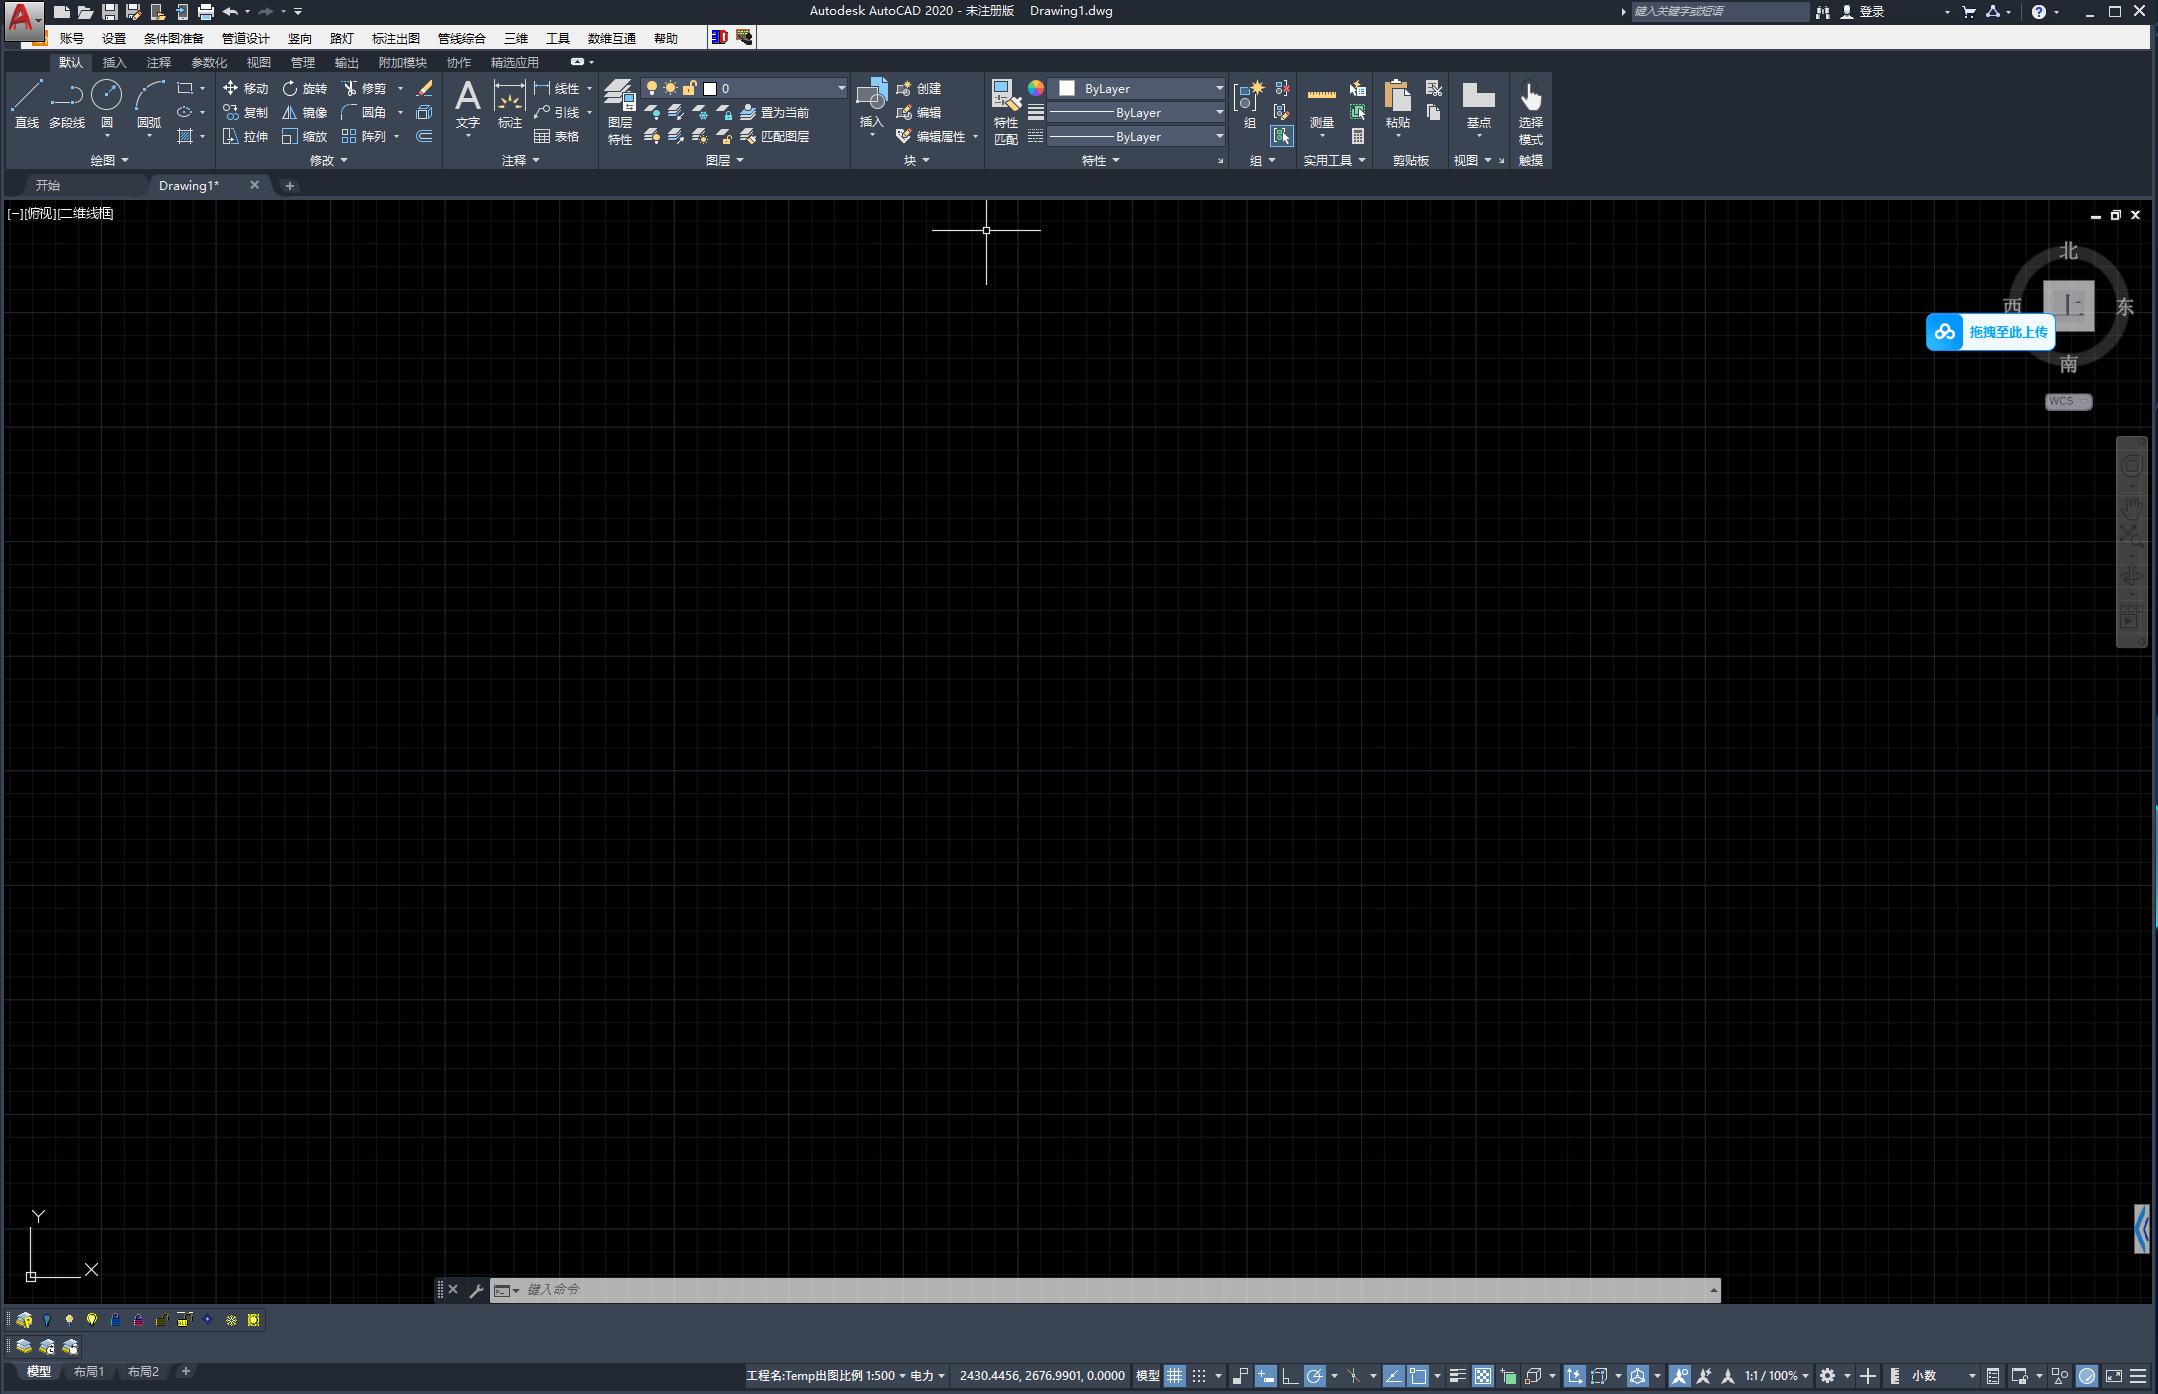Switch to the 注释 ribbon tab
This screenshot has width=2158, height=1394.
click(158, 62)
